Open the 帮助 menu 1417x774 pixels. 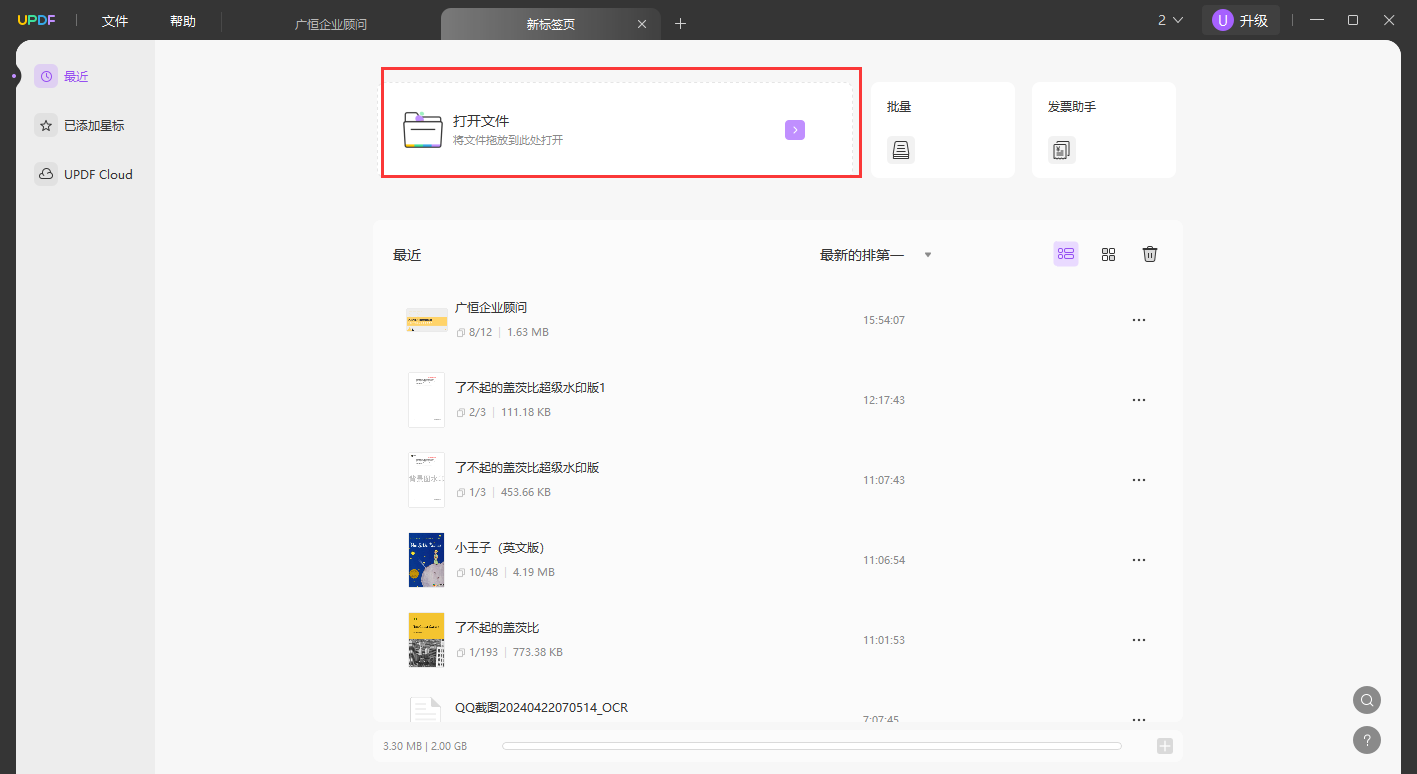[x=183, y=21]
